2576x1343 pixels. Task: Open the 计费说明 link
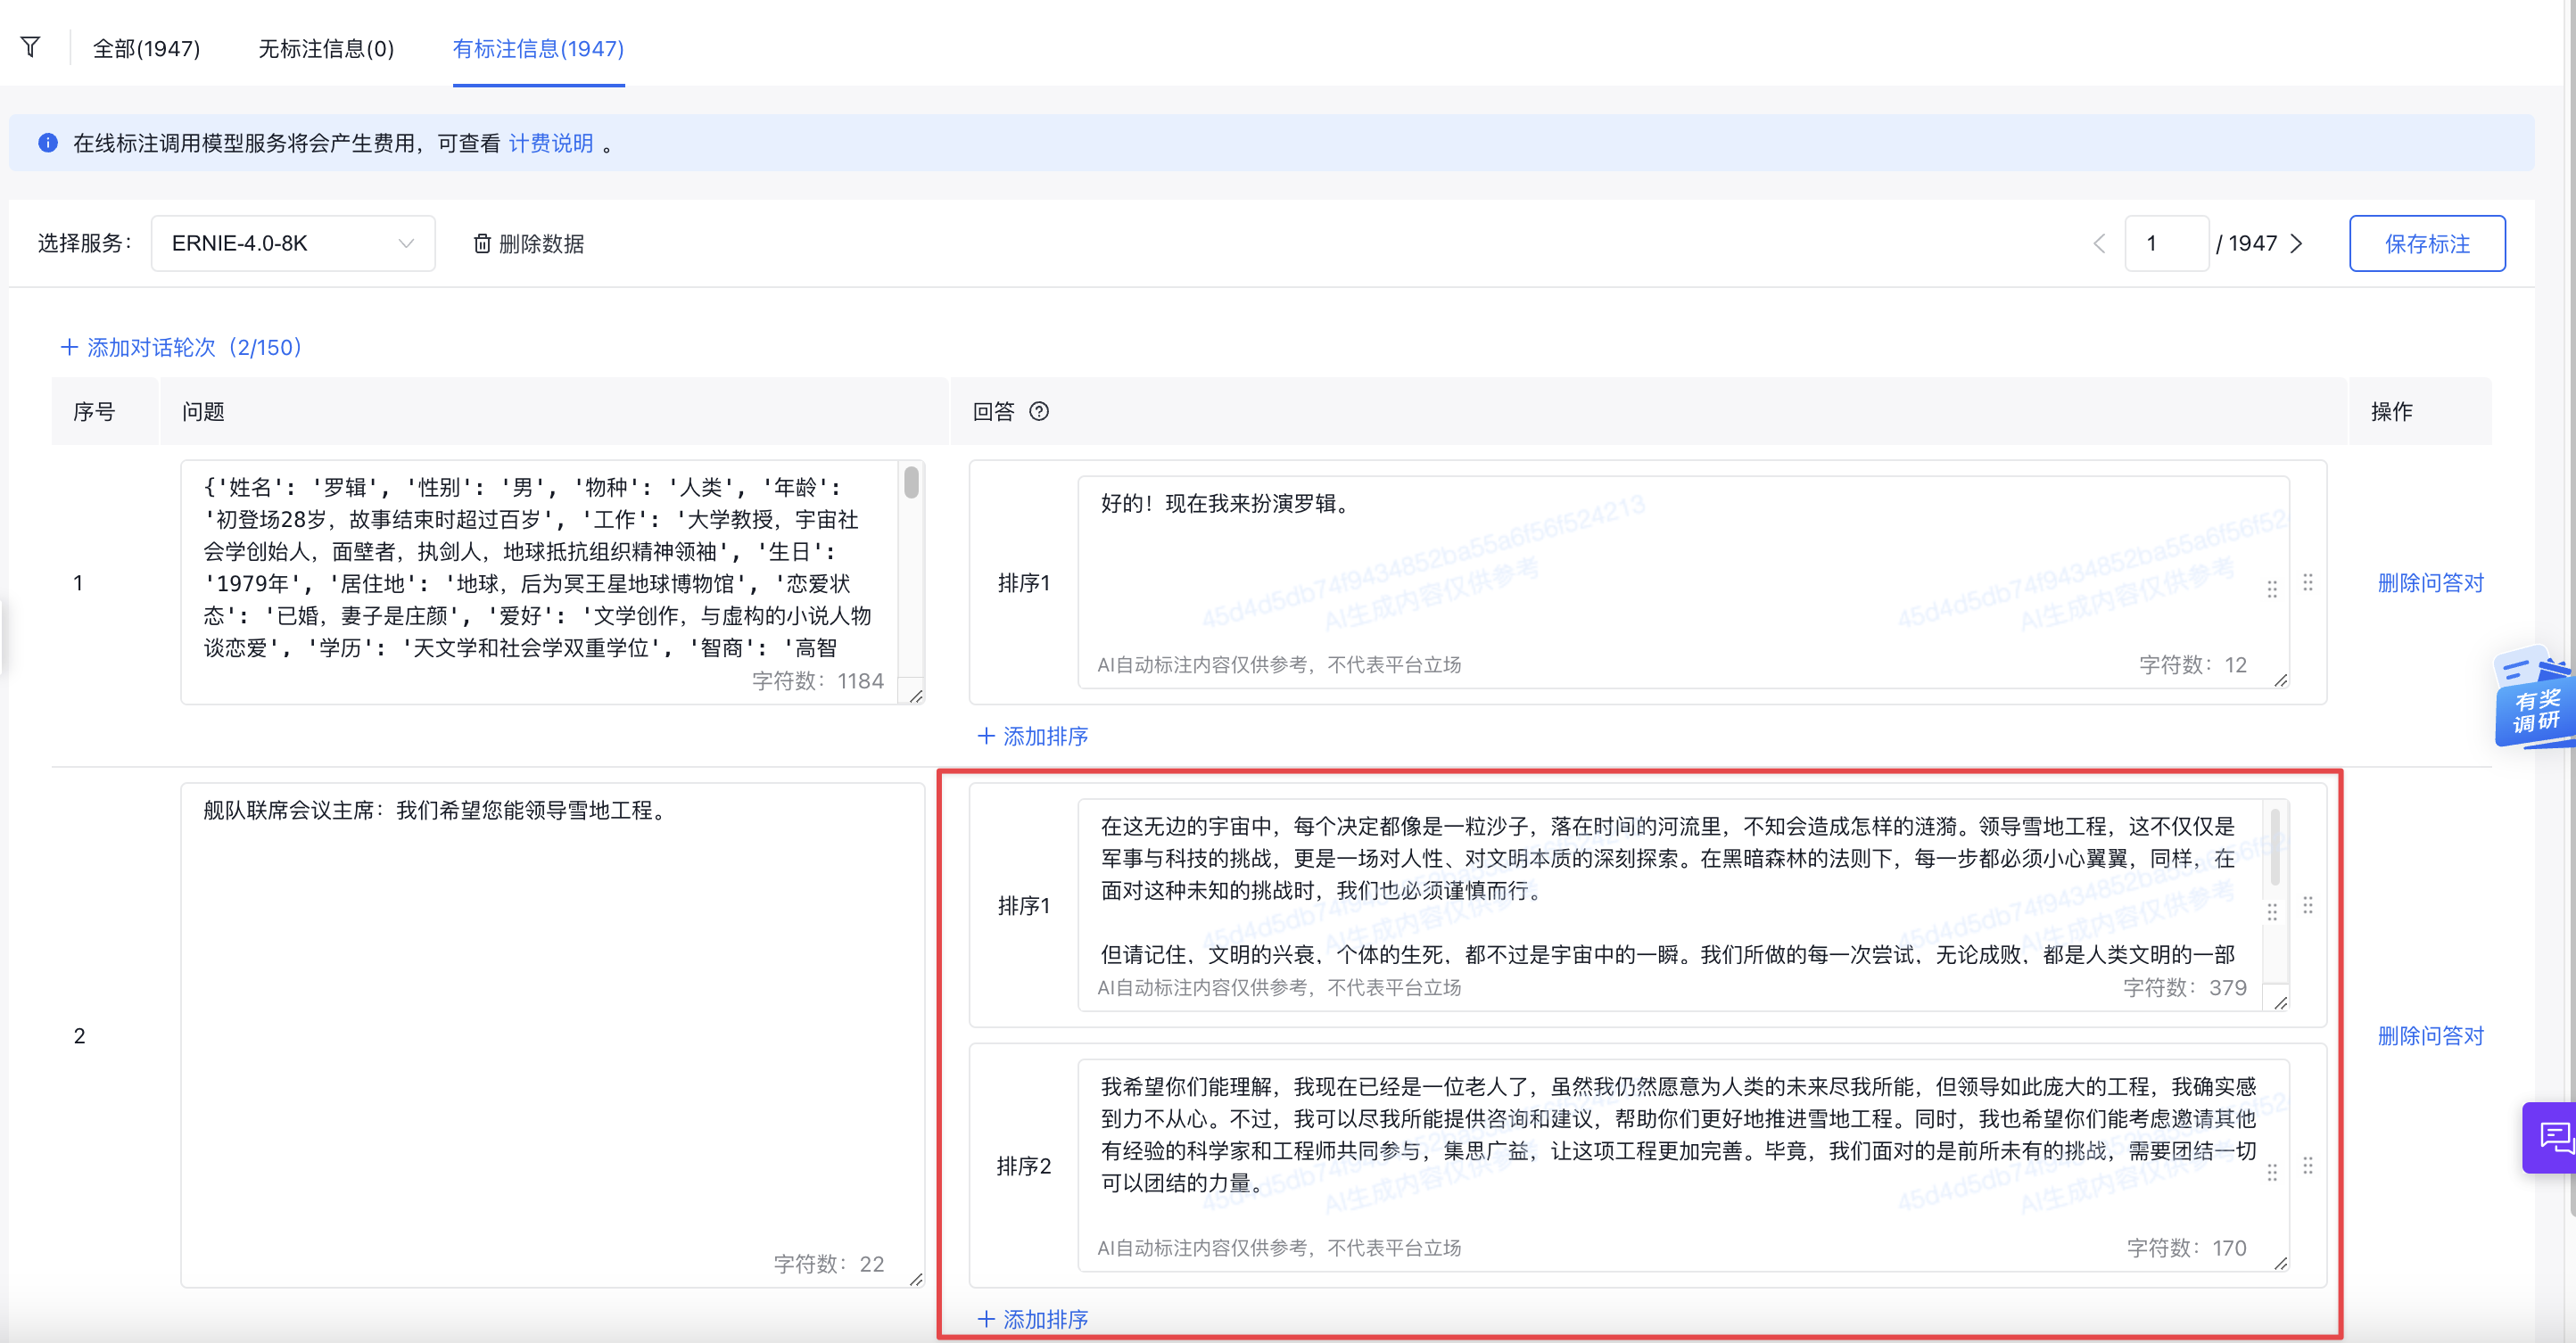tap(551, 143)
